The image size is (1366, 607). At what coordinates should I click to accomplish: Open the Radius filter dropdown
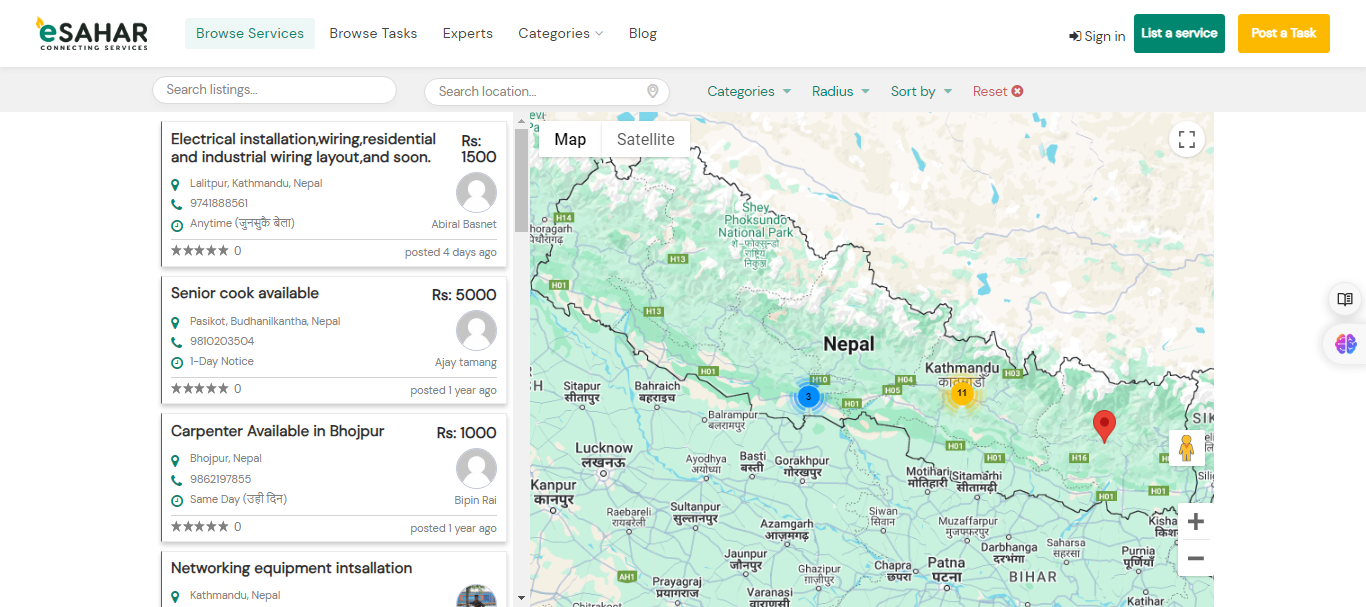point(841,91)
